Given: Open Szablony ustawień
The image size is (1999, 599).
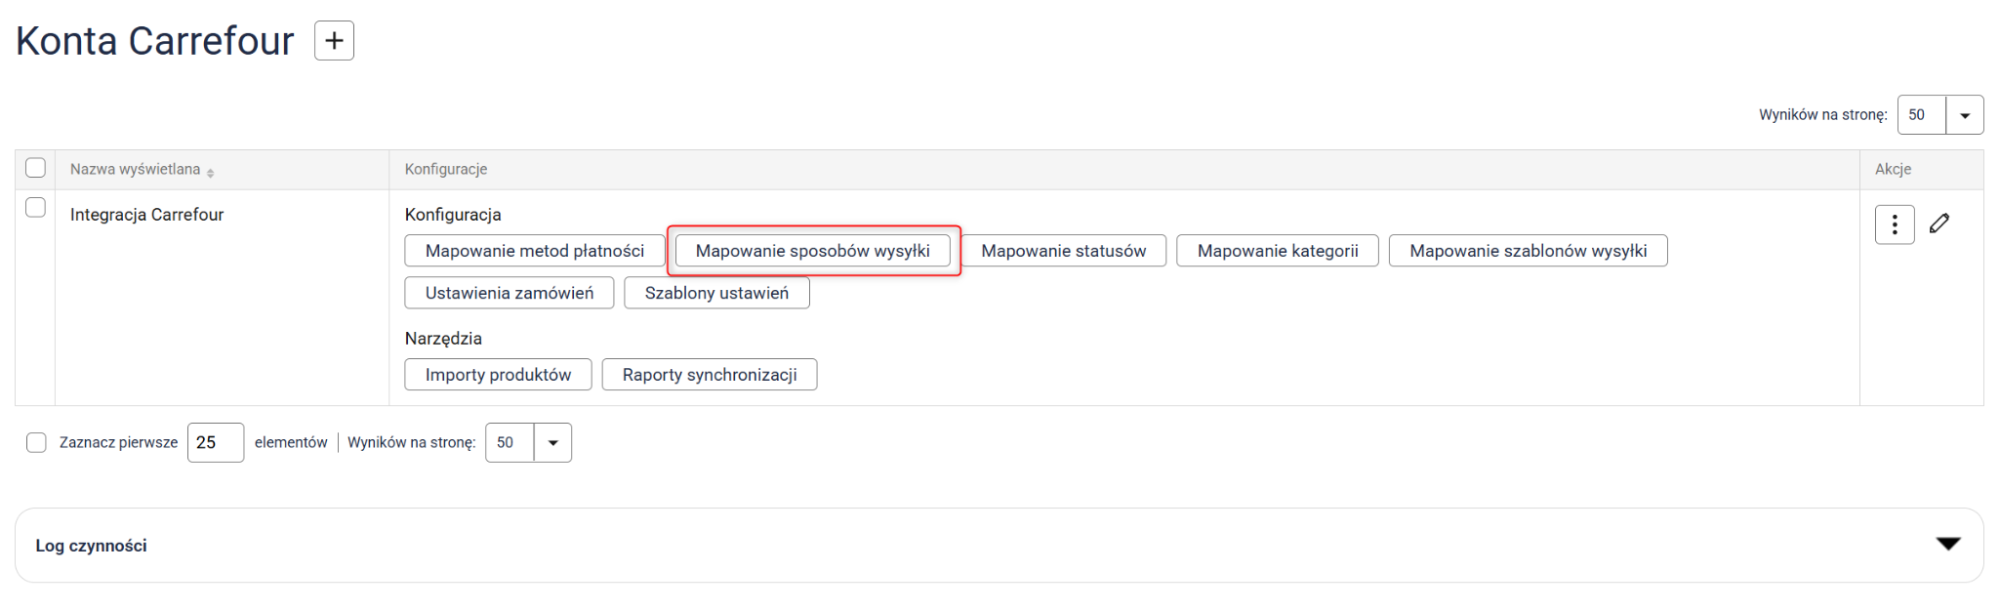Looking at the screenshot, I should (x=716, y=293).
